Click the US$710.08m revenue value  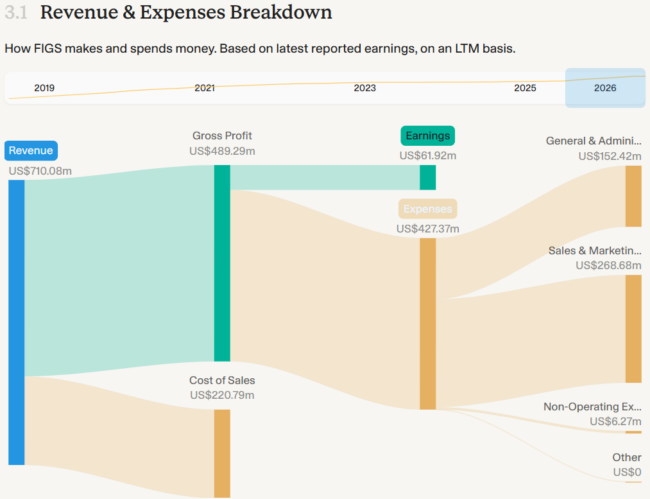click(x=40, y=171)
